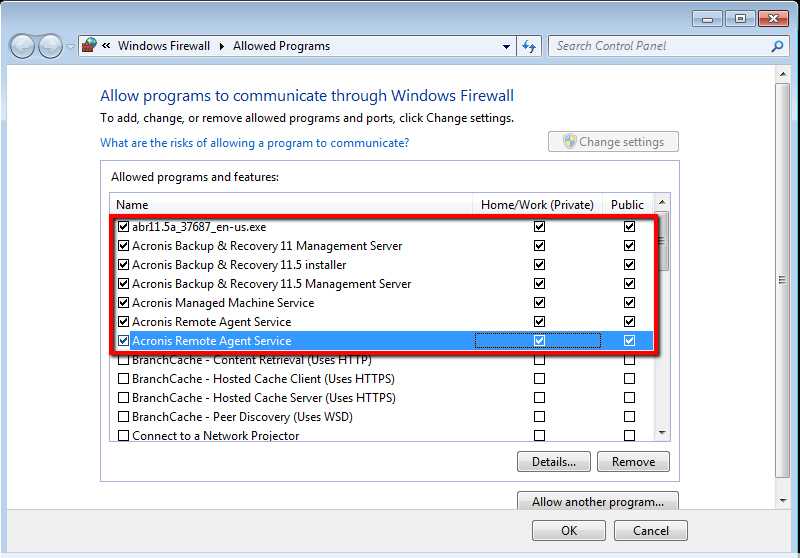Toggle Private checkbox for abr11.5a_37687_en-us.exe
This screenshot has height=558, width=800.
(539, 226)
